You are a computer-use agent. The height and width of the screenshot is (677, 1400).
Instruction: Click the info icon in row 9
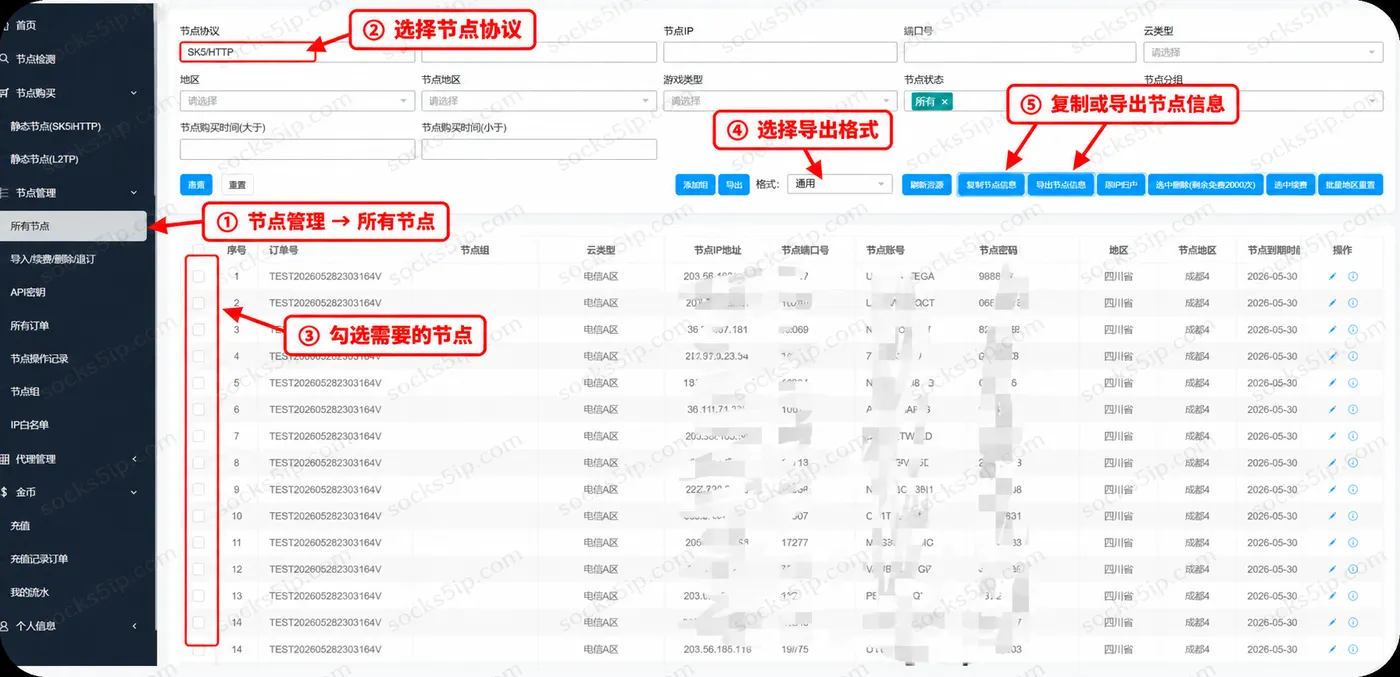[1353, 489]
